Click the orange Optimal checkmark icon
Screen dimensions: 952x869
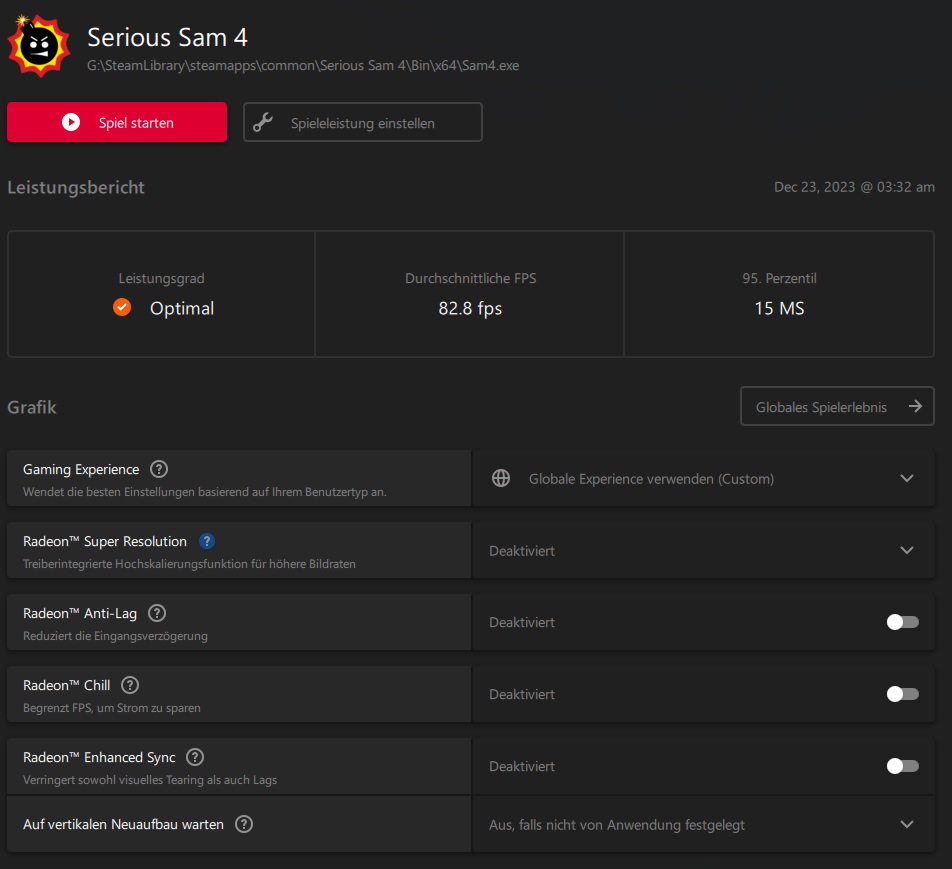pos(122,307)
